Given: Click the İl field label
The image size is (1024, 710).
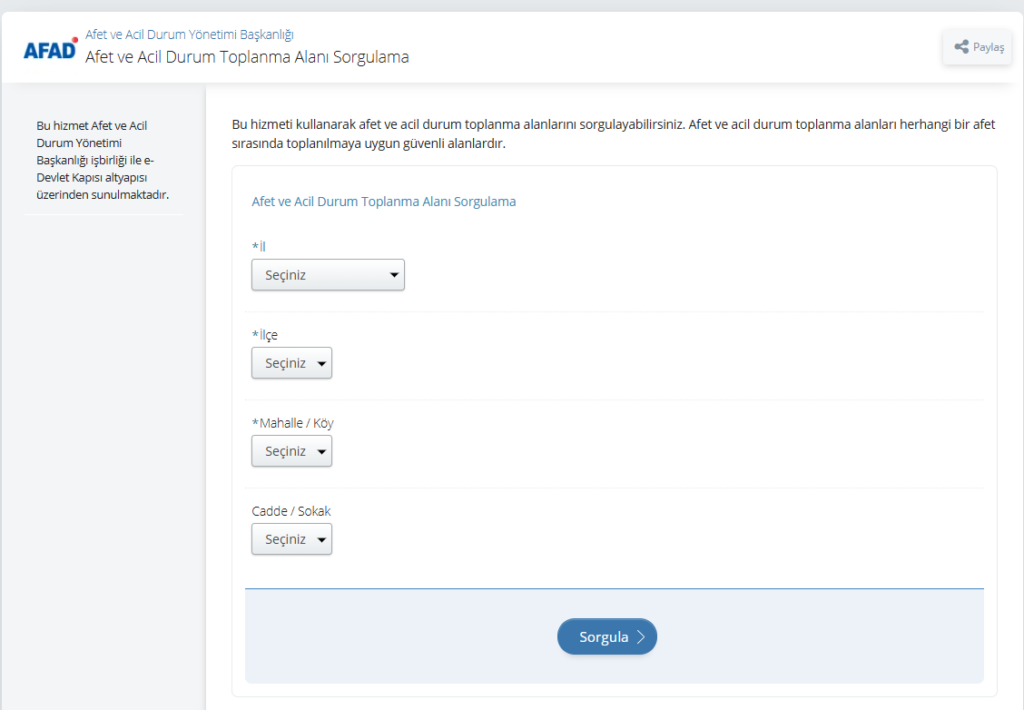Looking at the screenshot, I should 262,247.
